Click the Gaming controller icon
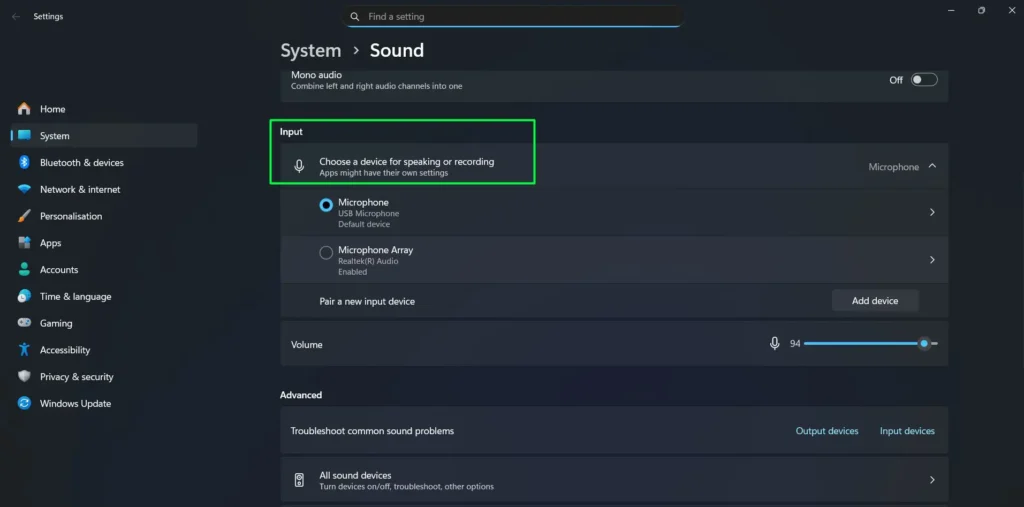Viewport: 1024px width, 507px height. coord(24,323)
